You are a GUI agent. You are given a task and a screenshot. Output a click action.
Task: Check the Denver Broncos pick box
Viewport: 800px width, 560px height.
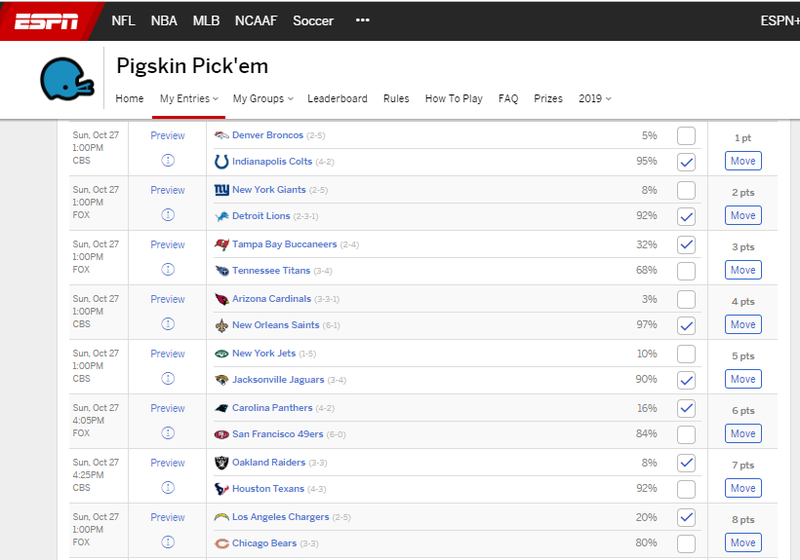686,136
